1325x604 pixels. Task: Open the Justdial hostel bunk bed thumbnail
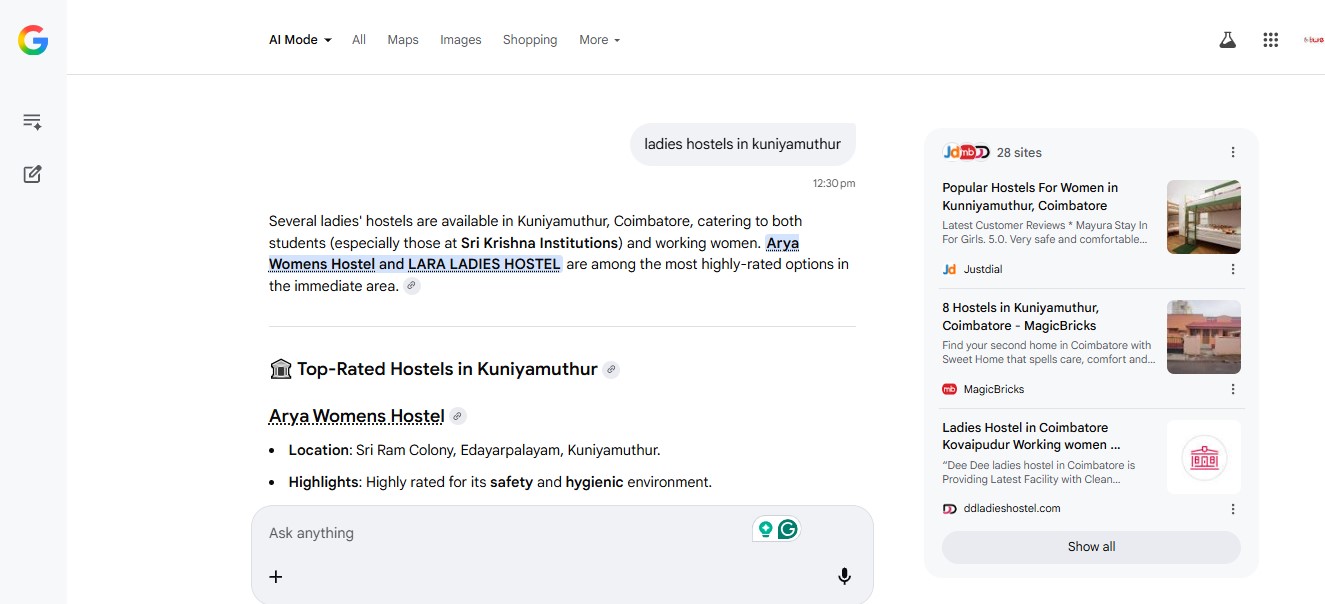[1204, 217]
